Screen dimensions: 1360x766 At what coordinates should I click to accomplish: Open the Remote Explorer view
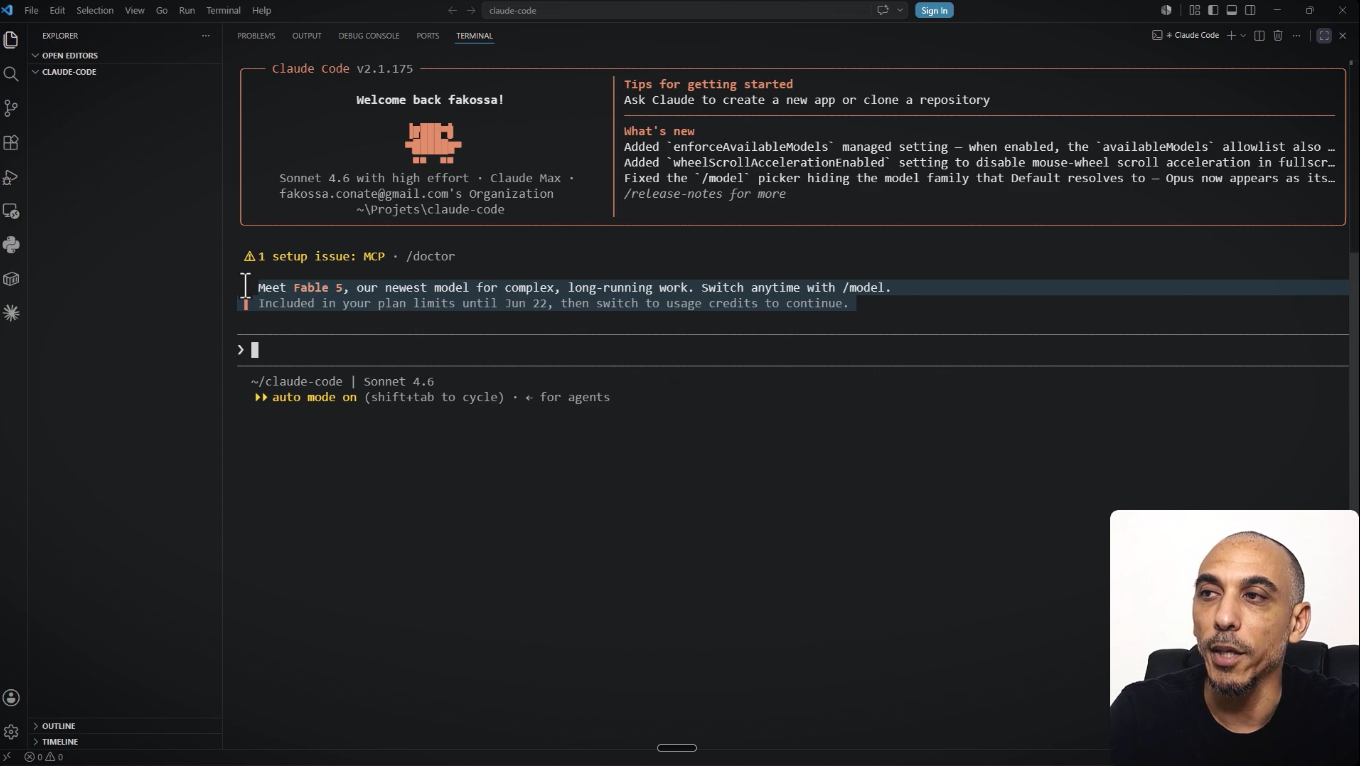click(11, 211)
